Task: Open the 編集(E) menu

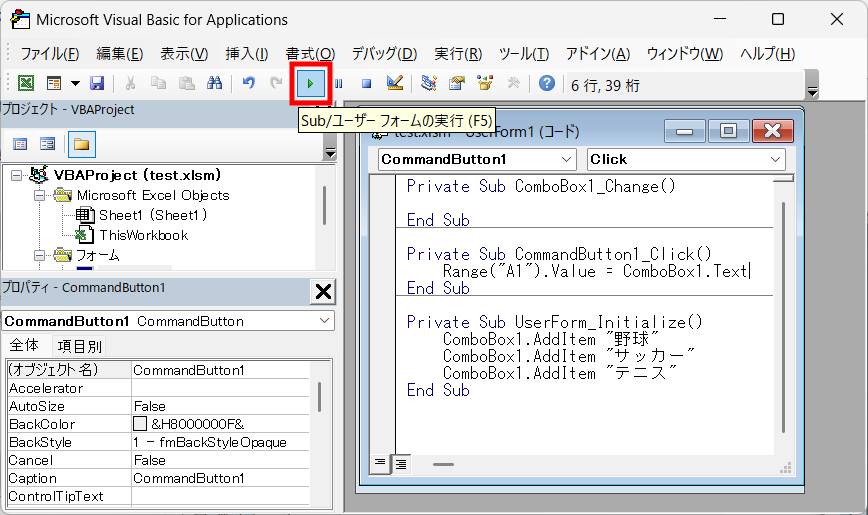Action: pos(120,54)
